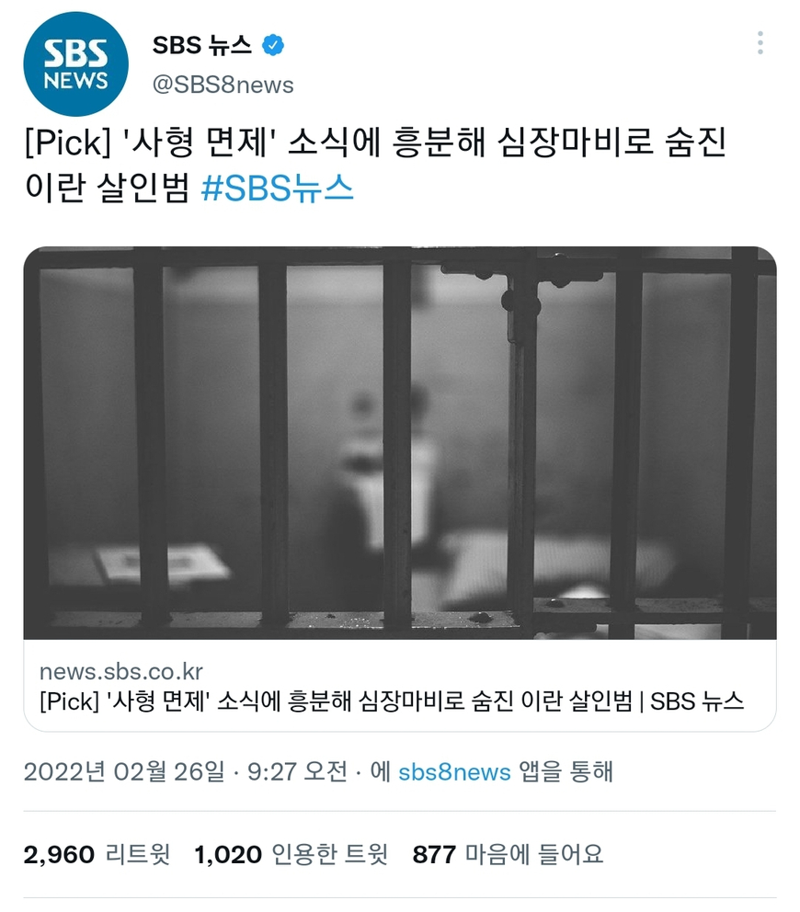Click the news.sbs.co.kr domain link
Screen dimensions: 800x912
pos(121,672)
